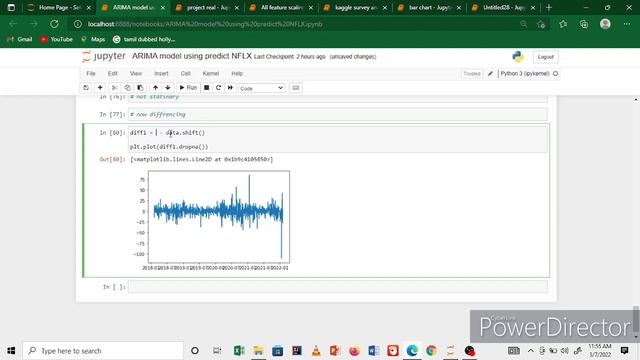Switch to the project real tab
The image size is (640, 360).
(x=207, y=7)
